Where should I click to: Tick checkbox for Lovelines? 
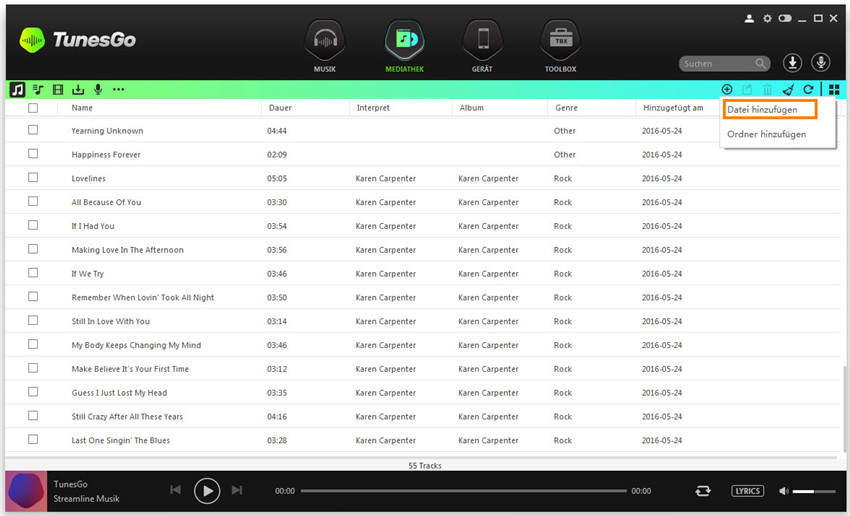[x=33, y=178]
